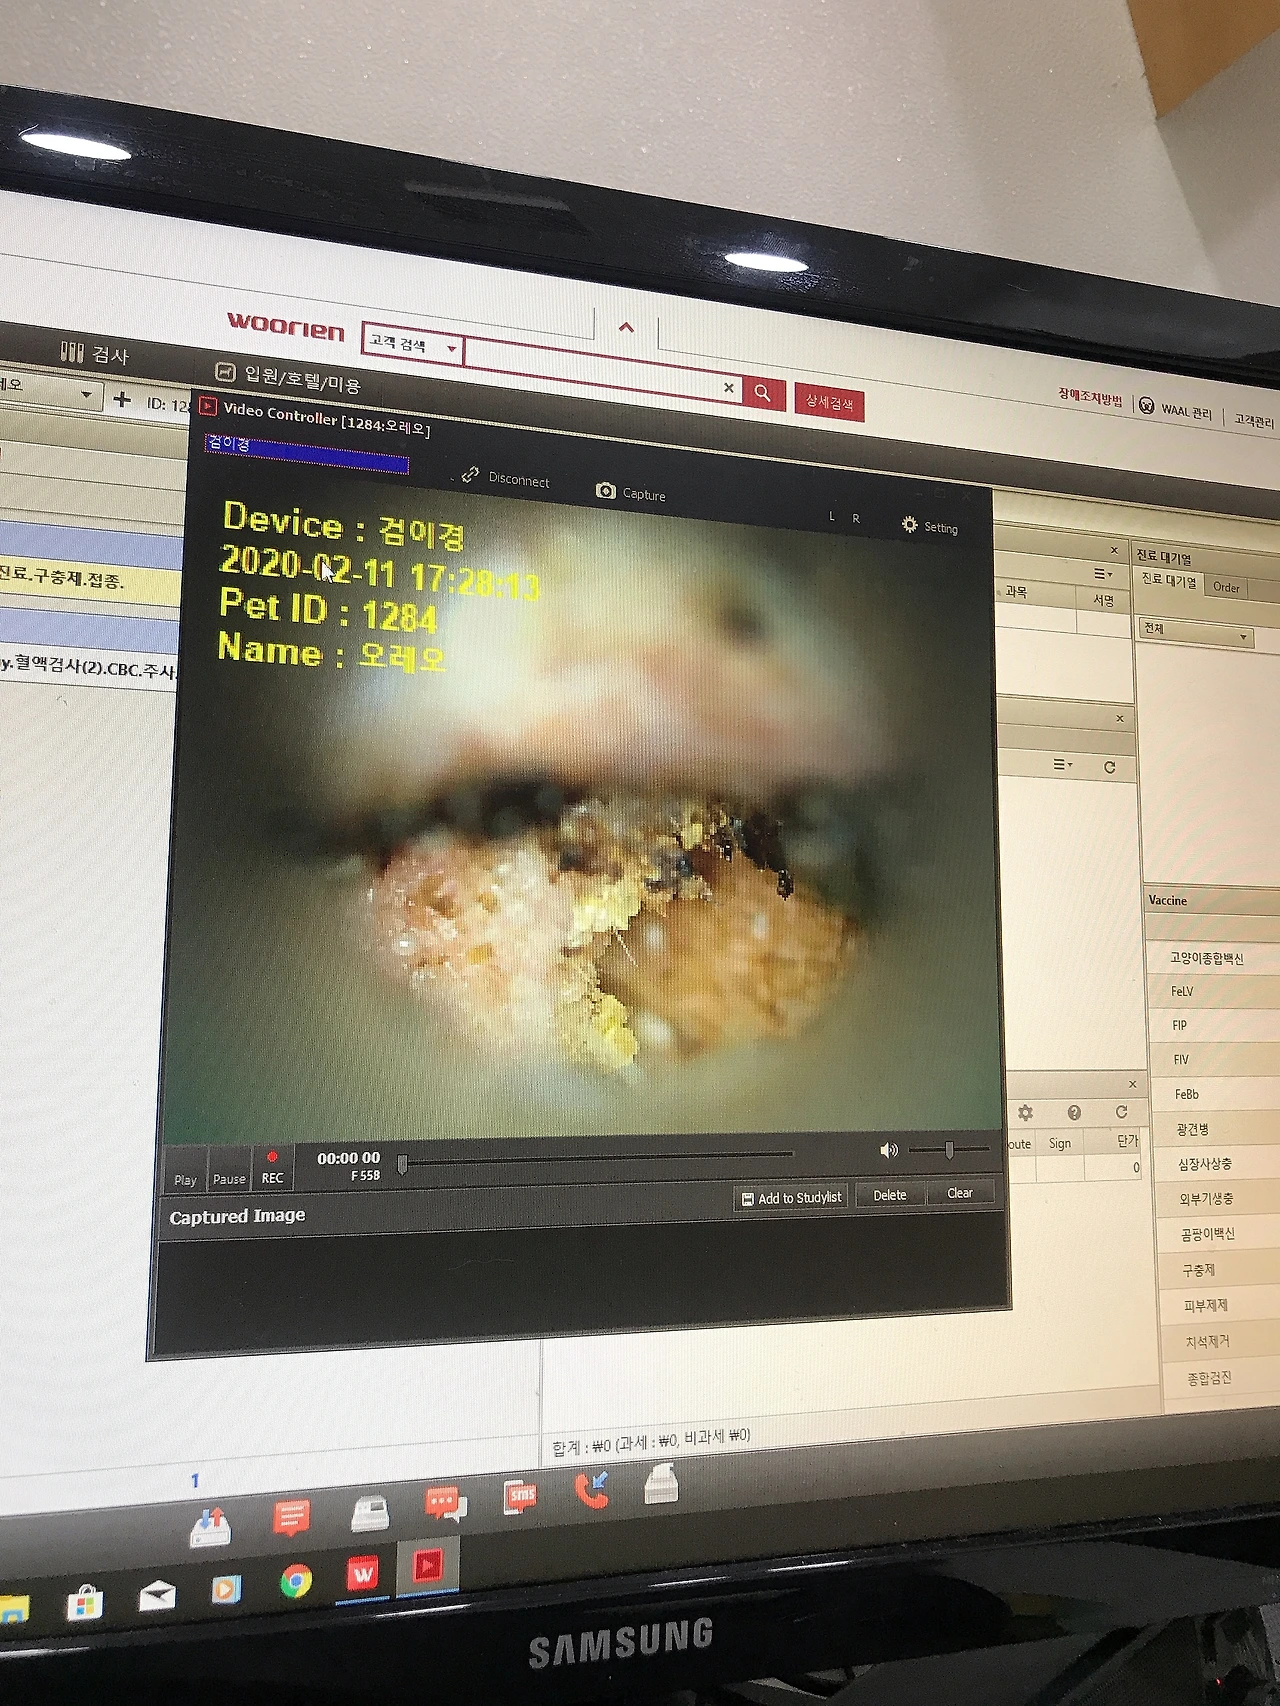1280x1706 pixels.
Task: Collapse the header with the red chevron
Action: 626,327
